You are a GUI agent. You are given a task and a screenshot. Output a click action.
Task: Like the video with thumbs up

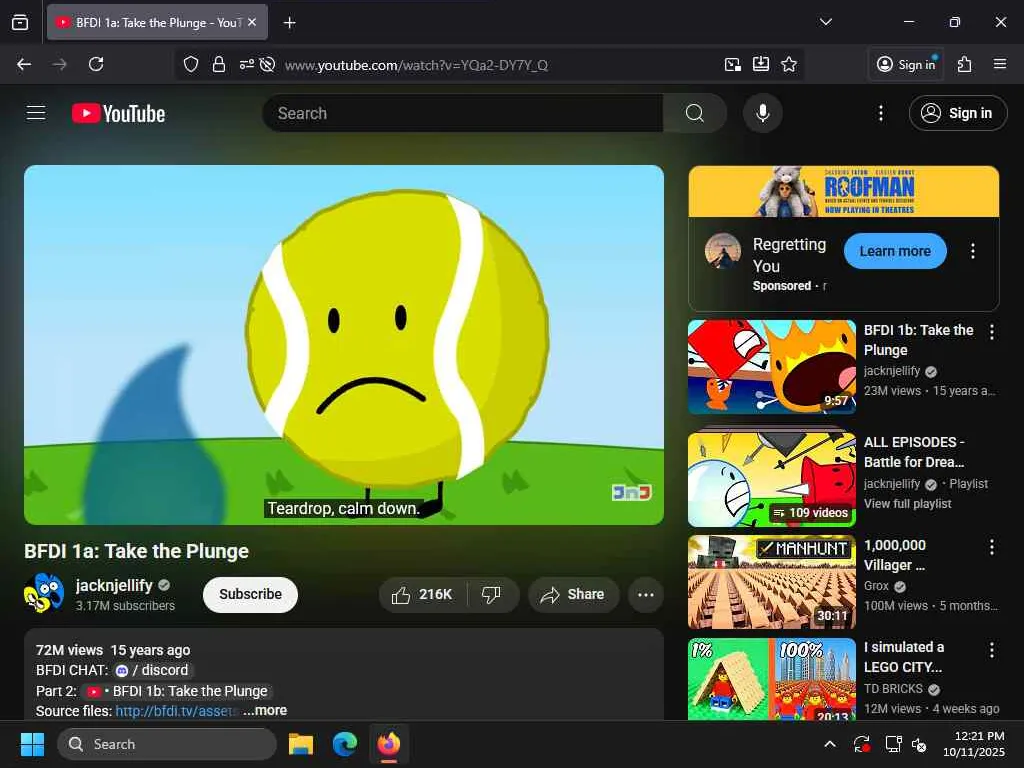pyautogui.click(x=422, y=594)
